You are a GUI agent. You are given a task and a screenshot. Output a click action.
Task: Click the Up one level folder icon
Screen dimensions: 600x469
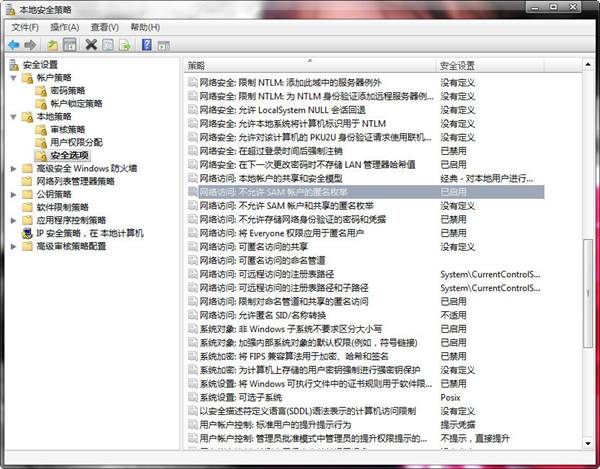(x=52, y=45)
